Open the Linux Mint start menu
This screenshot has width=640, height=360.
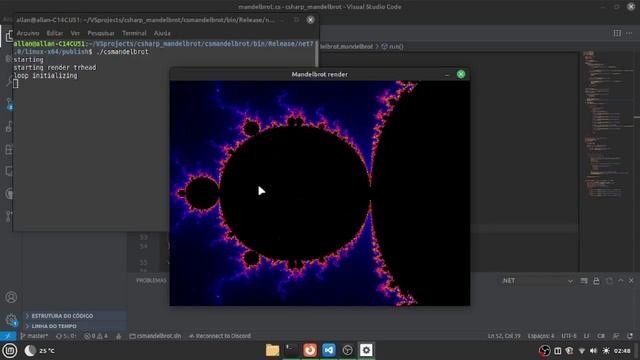pyautogui.click(x=10, y=350)
